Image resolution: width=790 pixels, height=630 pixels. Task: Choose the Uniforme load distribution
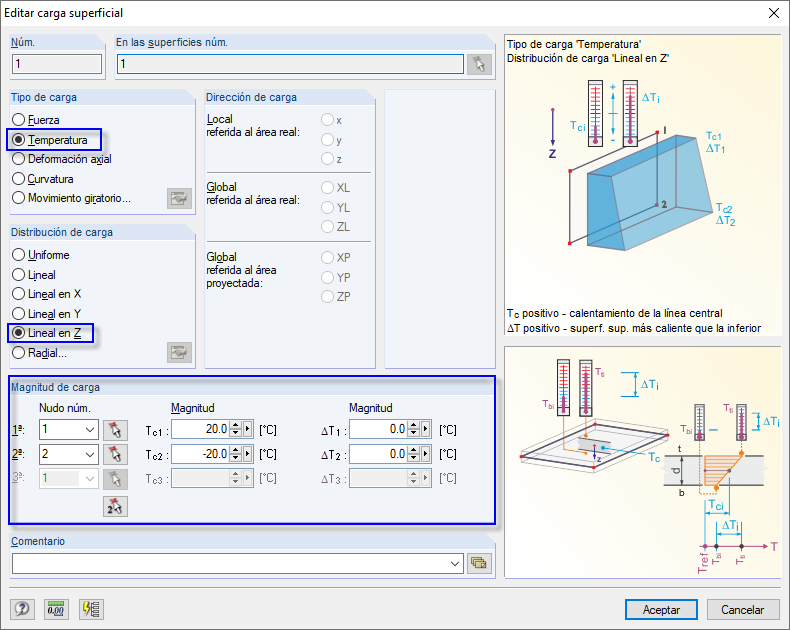[x=41, y=255]
